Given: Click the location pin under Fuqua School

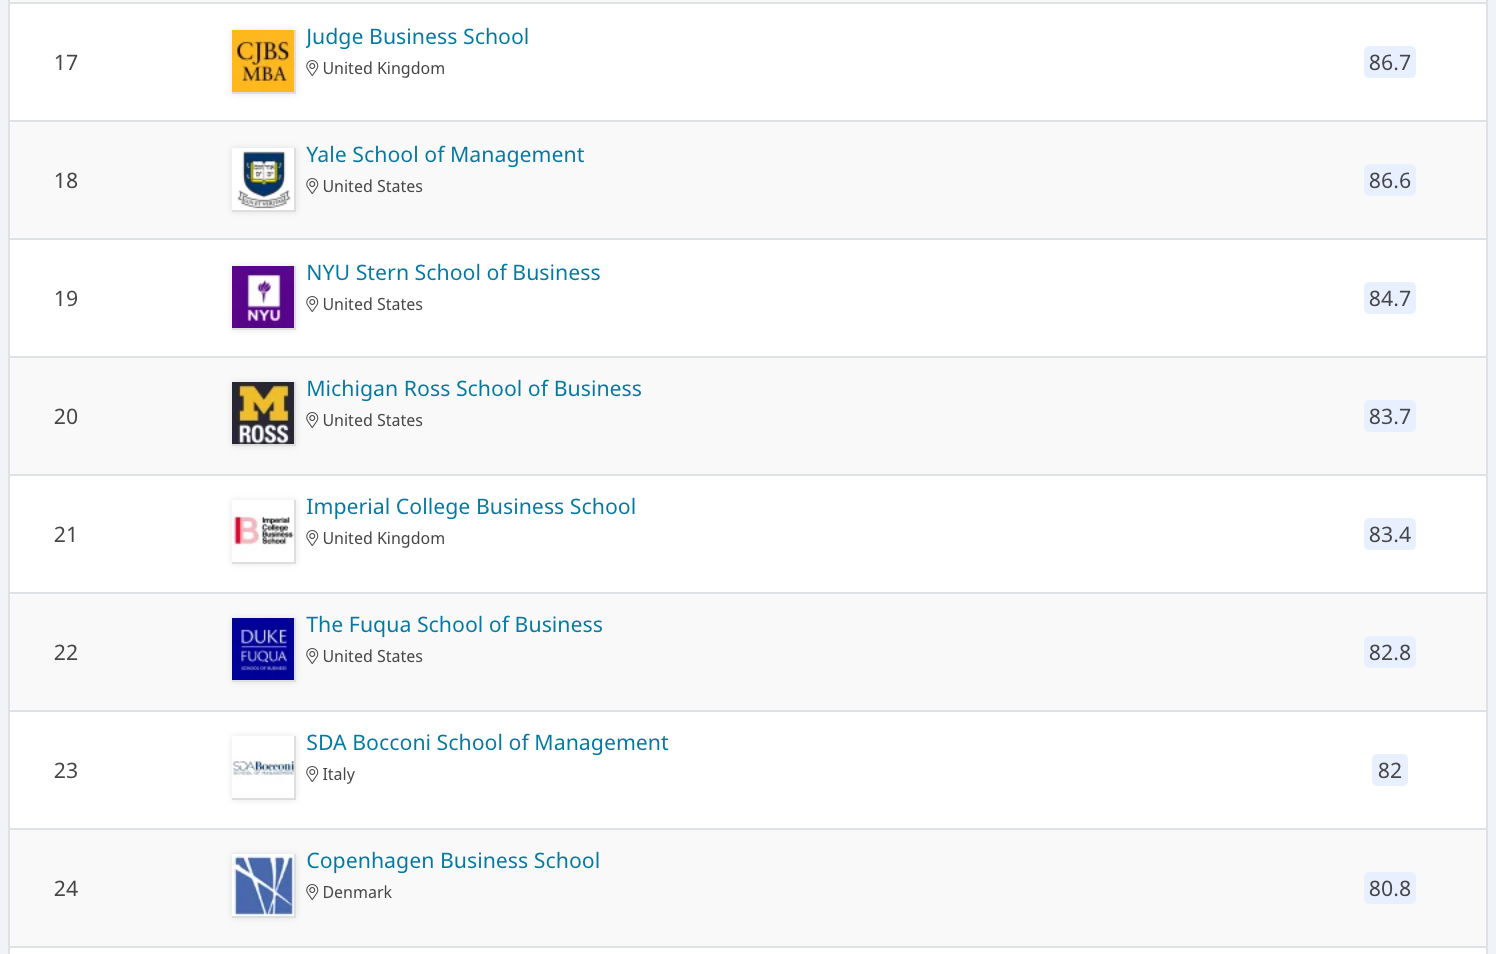Looking at the screenshot, I should [x=312, y=656].
